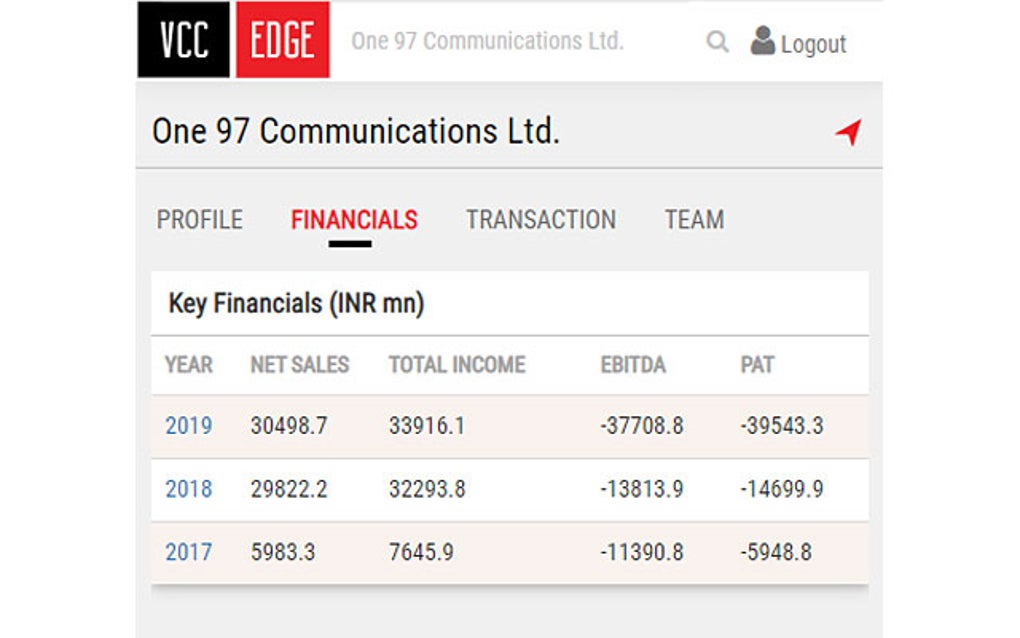Image resolution: width=1020 pixels, height=638 pixels.
Task: Open the 2019 year link
Action: [189, 426]
